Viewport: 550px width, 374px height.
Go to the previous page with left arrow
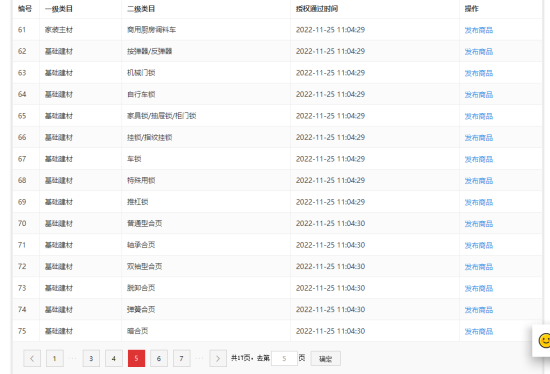point(32,358)
